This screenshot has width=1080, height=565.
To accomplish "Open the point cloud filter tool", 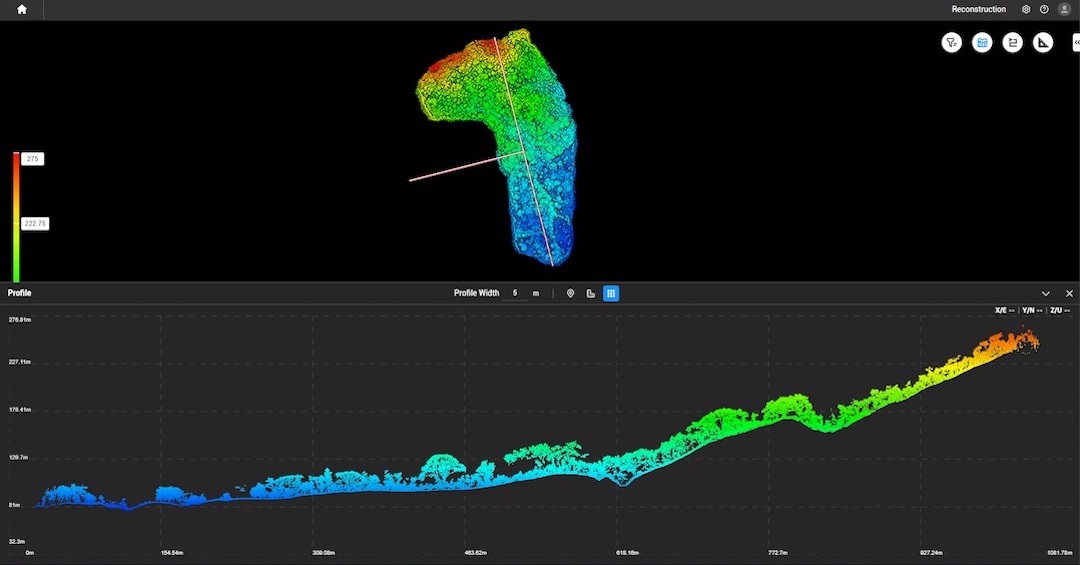I will coord(951,42).
